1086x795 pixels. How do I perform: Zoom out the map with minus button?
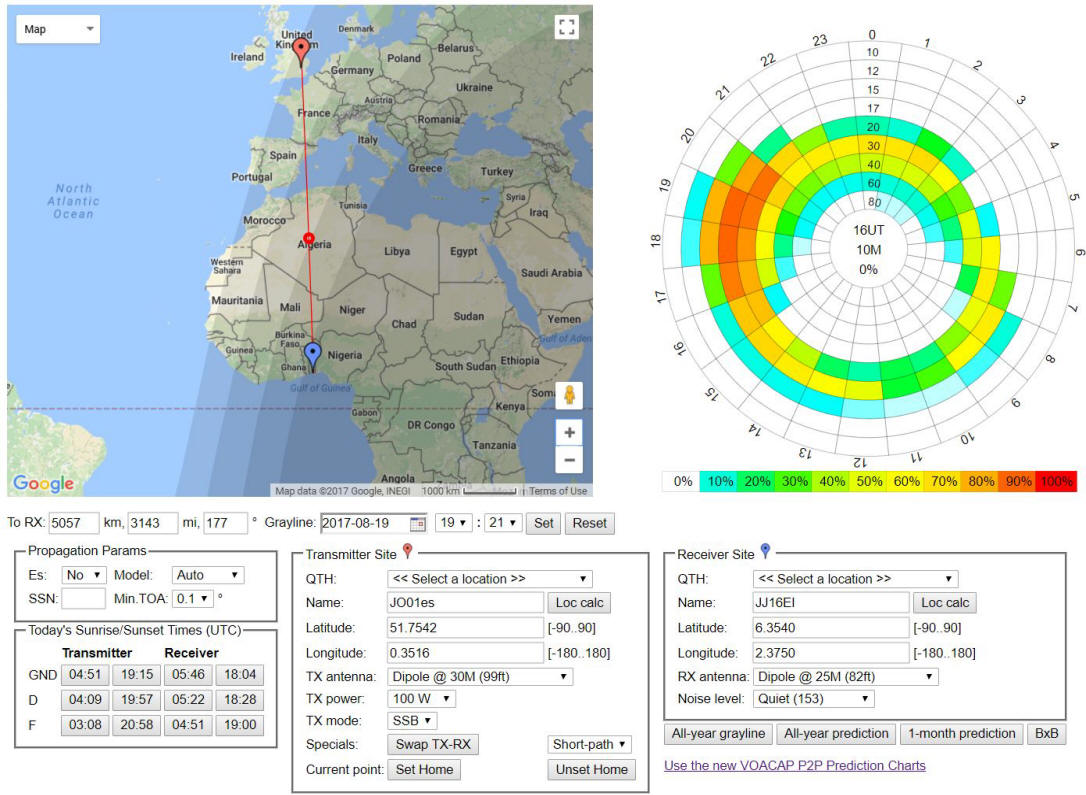[569, 461]
